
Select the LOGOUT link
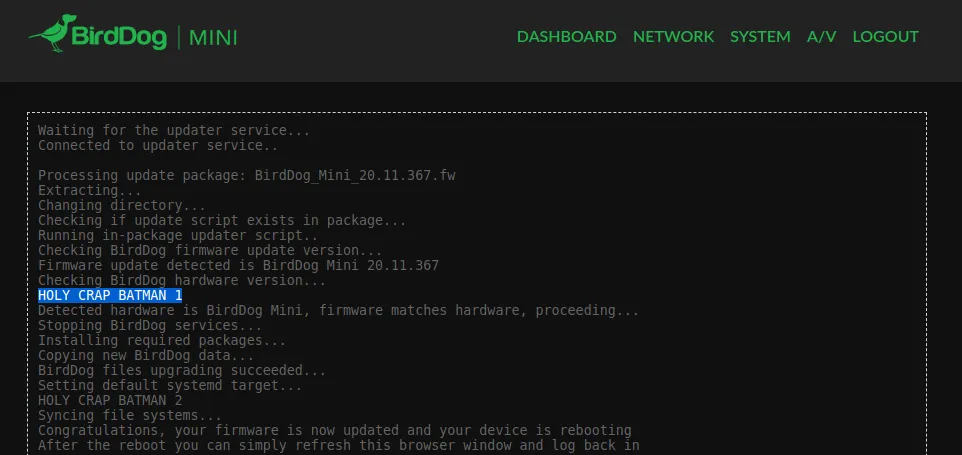pos(885,37)
